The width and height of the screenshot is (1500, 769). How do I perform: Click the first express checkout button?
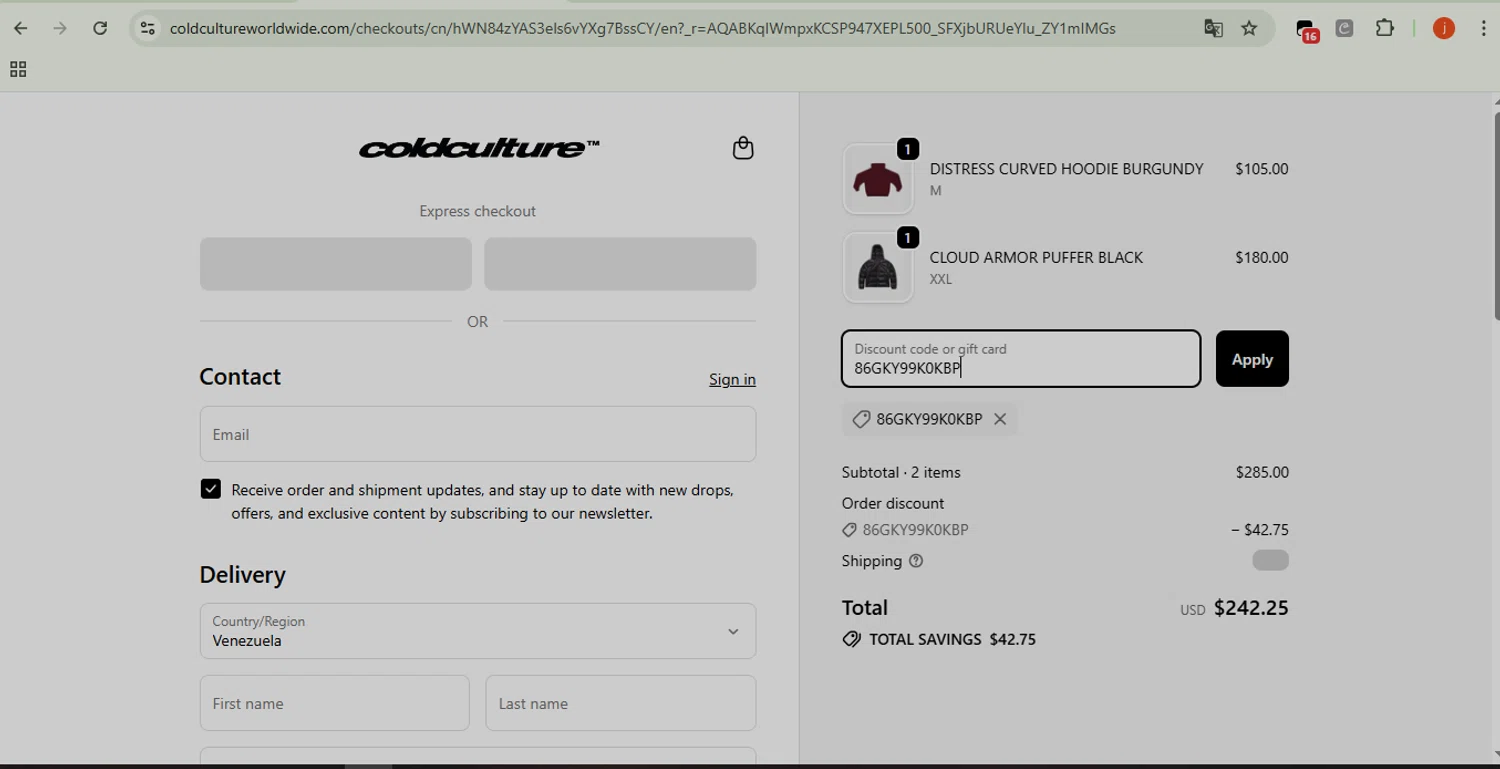point(336,264)
